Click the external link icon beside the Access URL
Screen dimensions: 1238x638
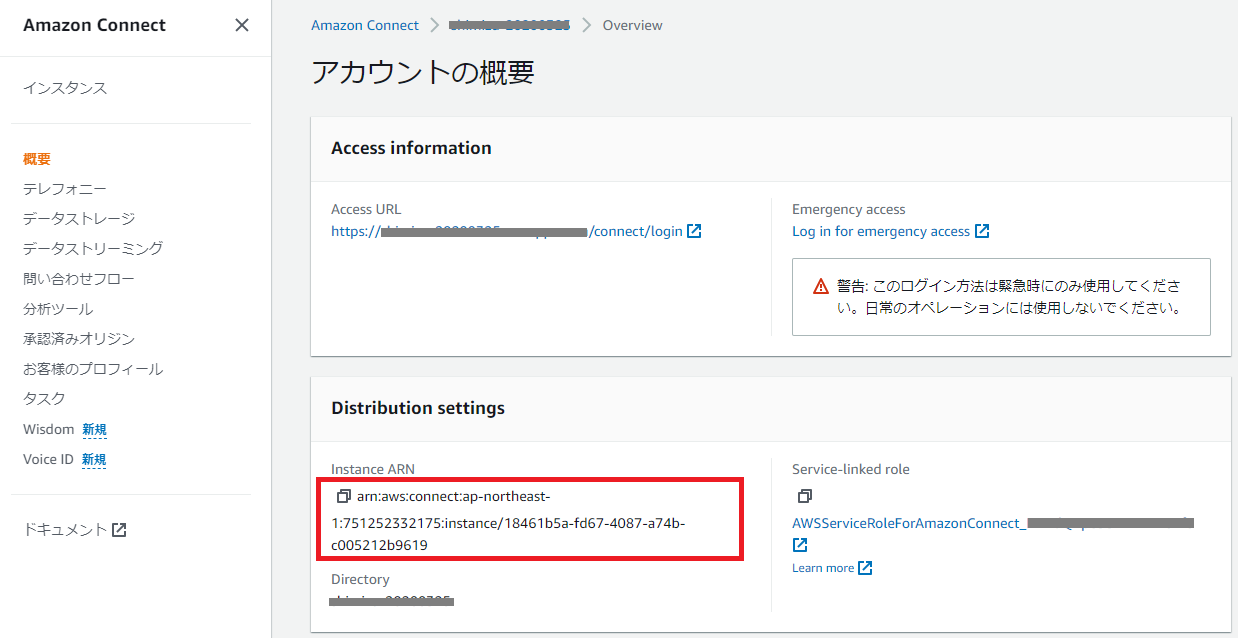click(694, 231)
